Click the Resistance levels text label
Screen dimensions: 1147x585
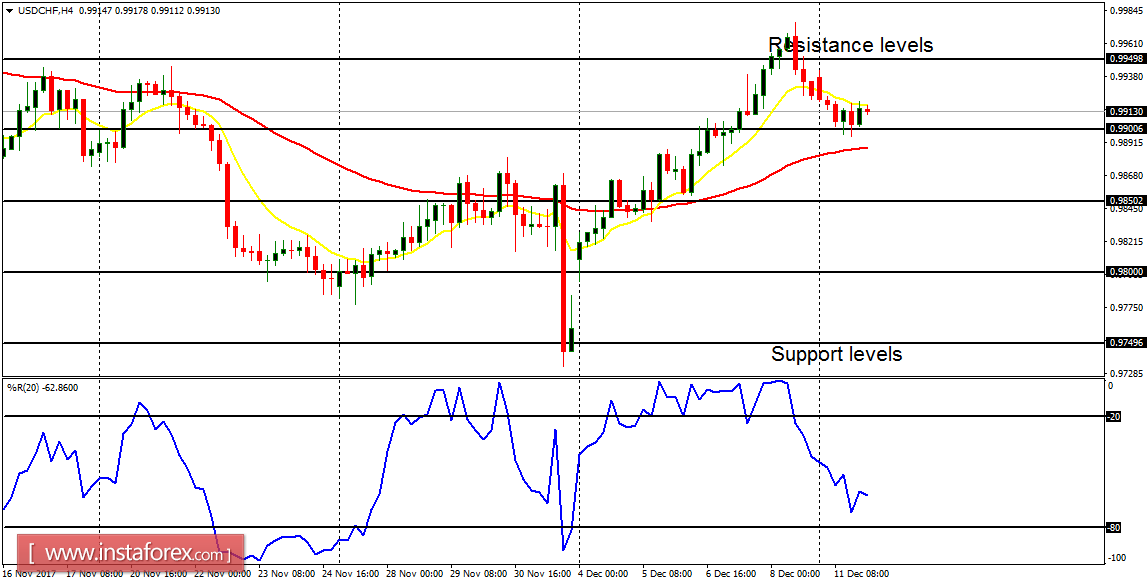click(849, 45)
